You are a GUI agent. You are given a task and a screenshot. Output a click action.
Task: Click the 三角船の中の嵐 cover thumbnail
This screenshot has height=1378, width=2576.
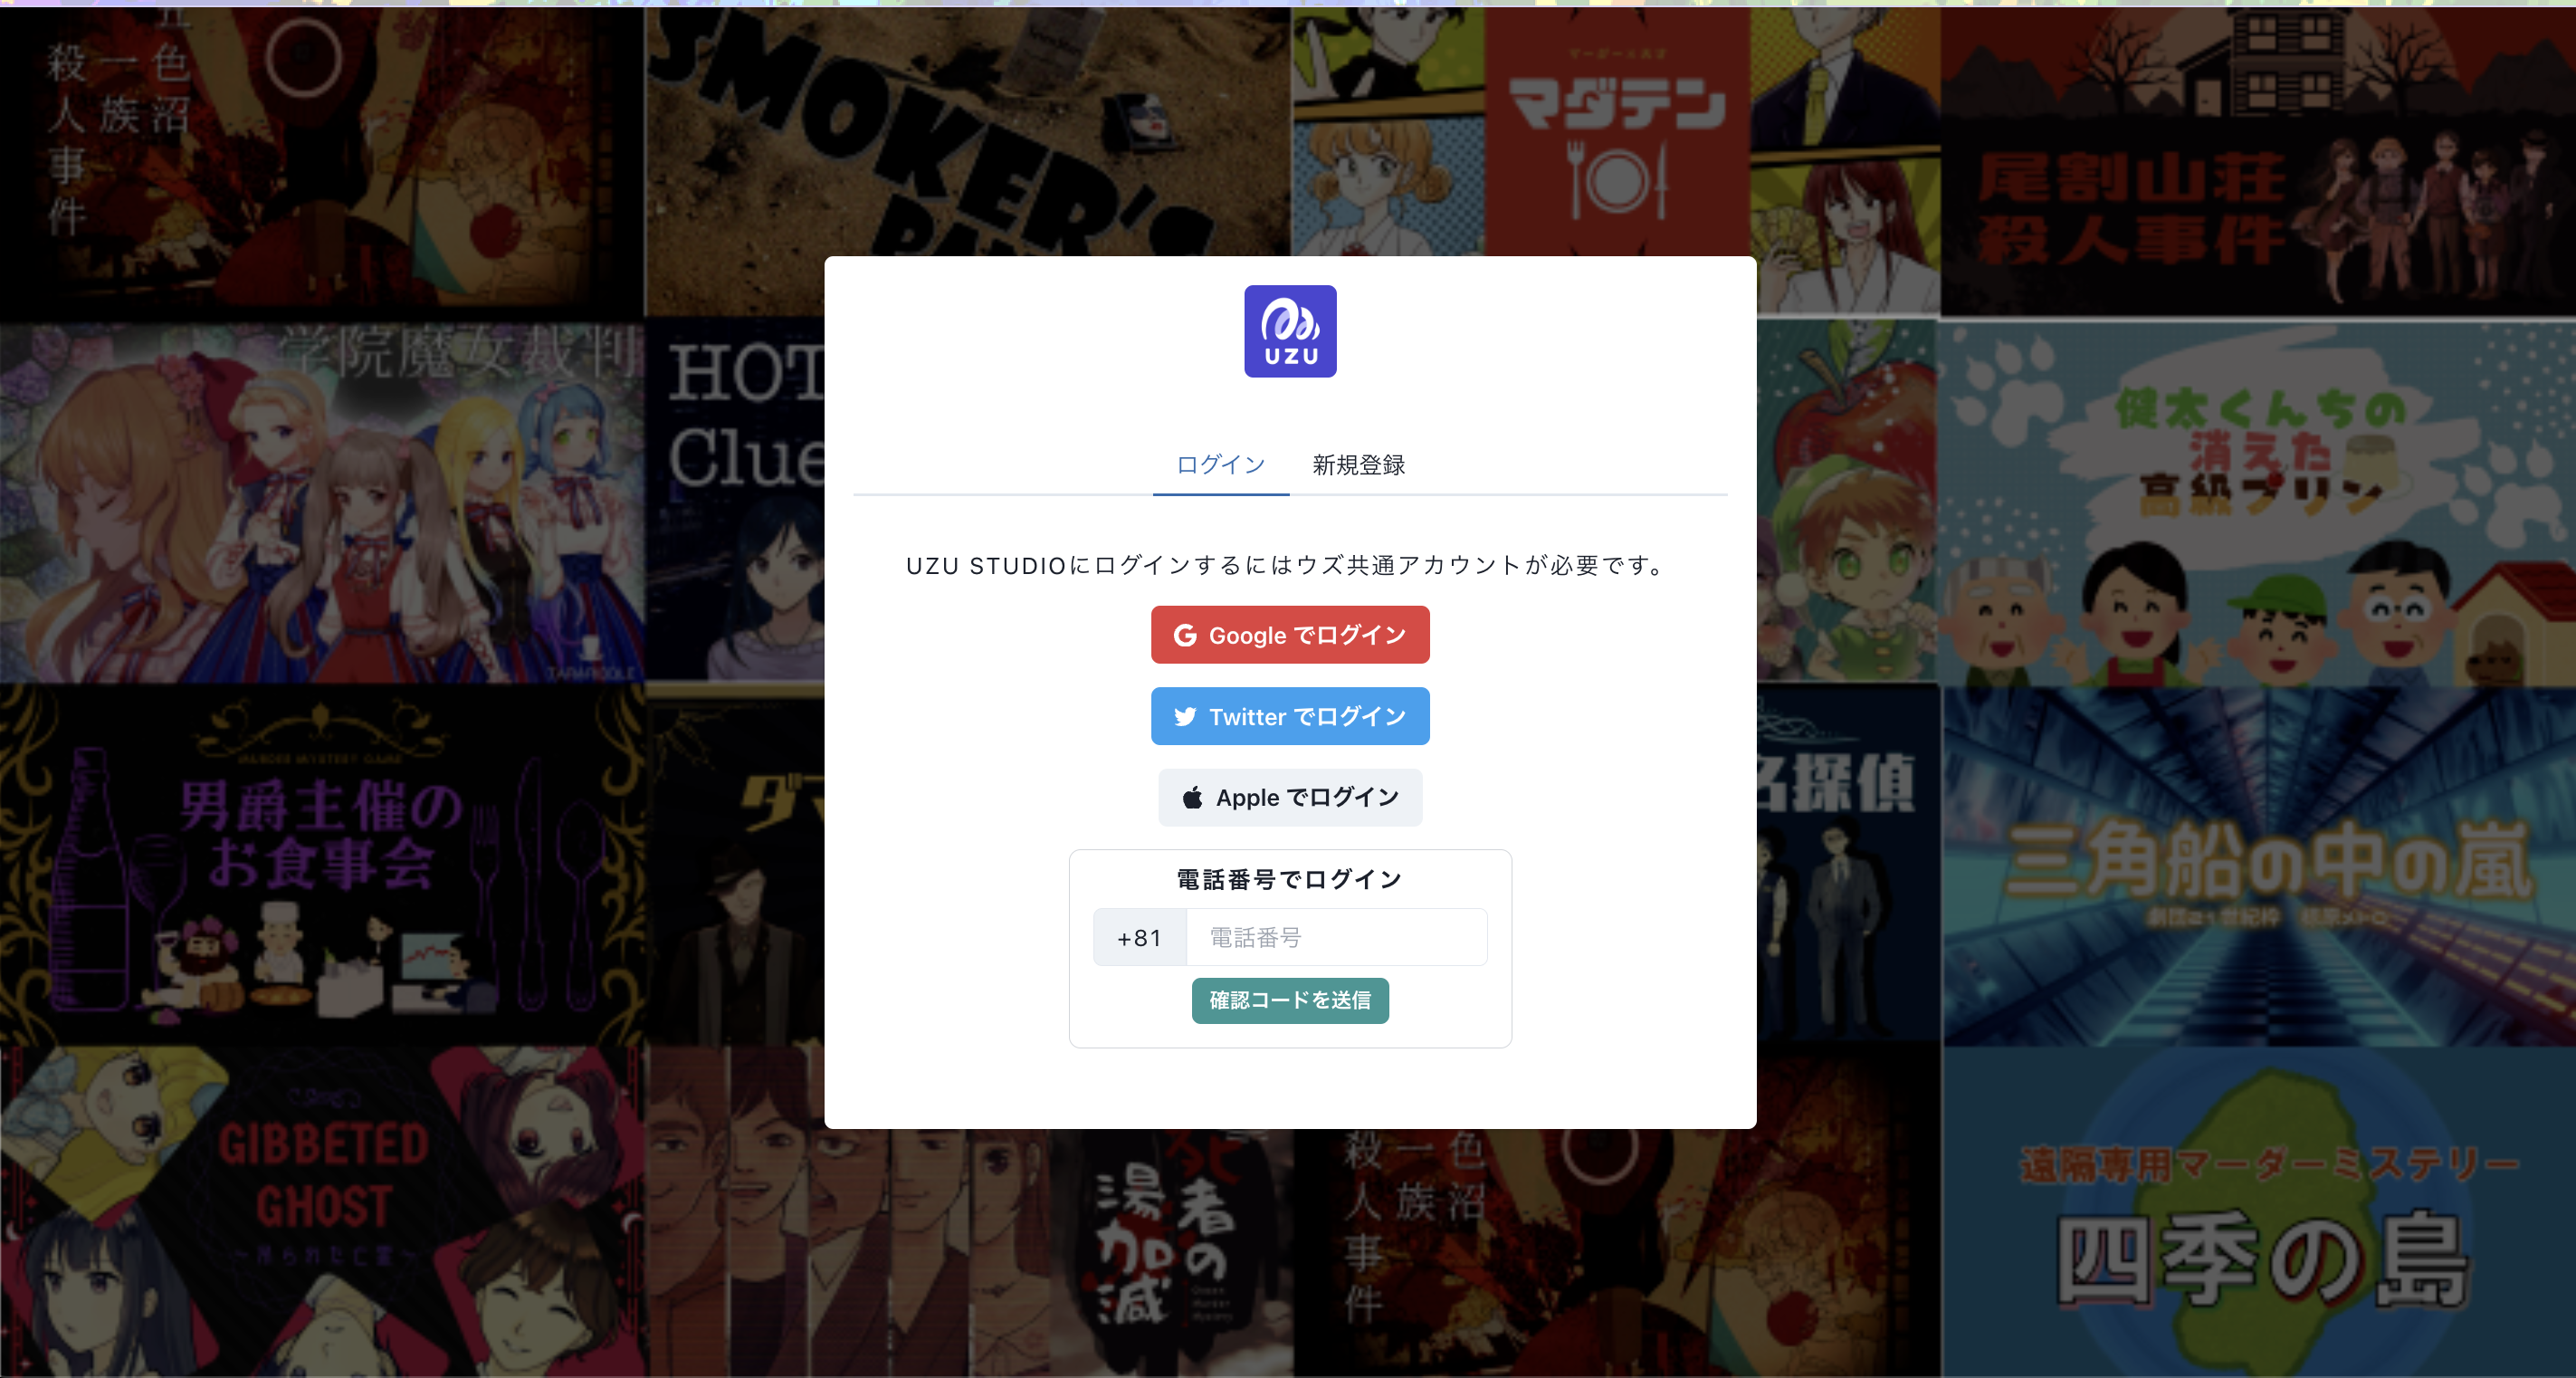pyautogui.click(x=2259, y=866)
